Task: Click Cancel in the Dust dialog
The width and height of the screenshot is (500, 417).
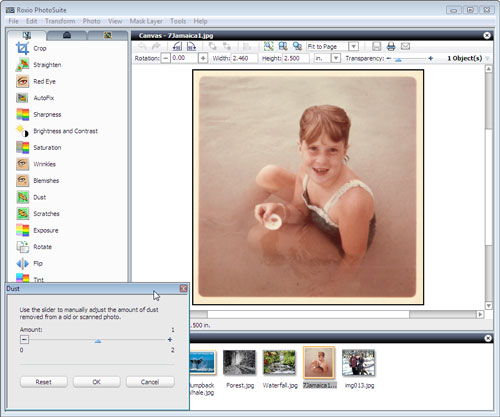Action: (150, 382)
